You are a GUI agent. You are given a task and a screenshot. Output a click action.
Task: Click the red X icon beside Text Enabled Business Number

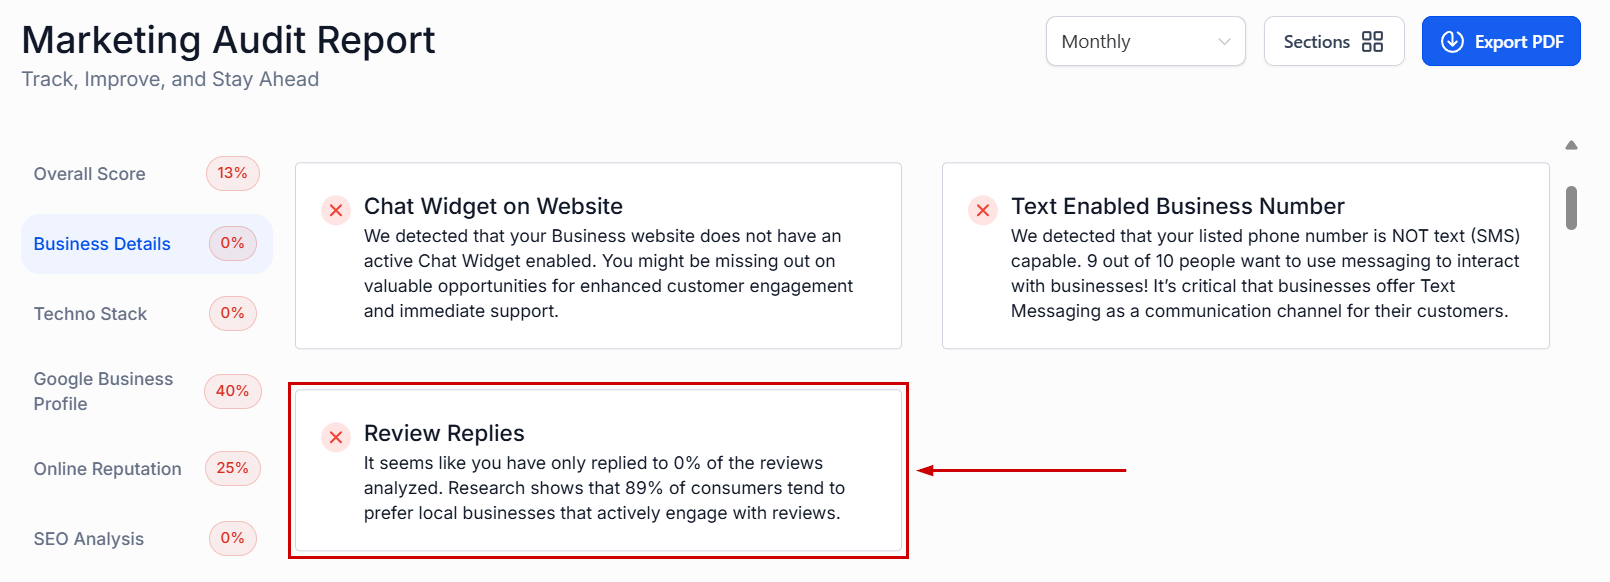coord(983,210)
